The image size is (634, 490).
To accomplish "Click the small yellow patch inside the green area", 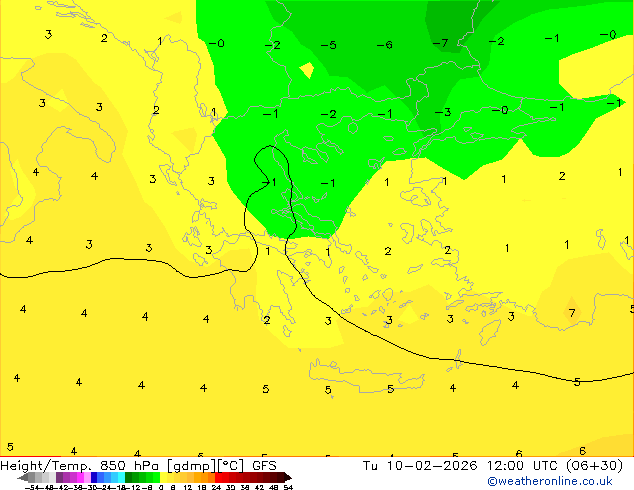I will point(307,70).
